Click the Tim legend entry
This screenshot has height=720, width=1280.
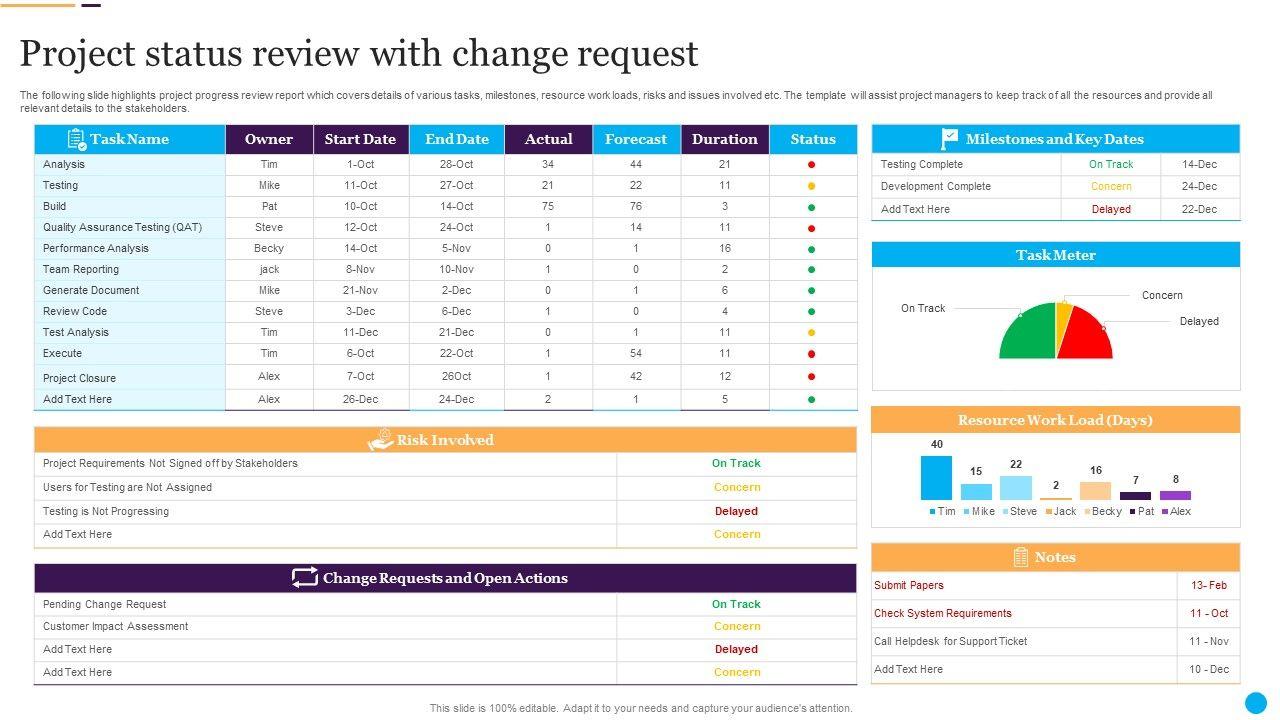click(942, 511)
